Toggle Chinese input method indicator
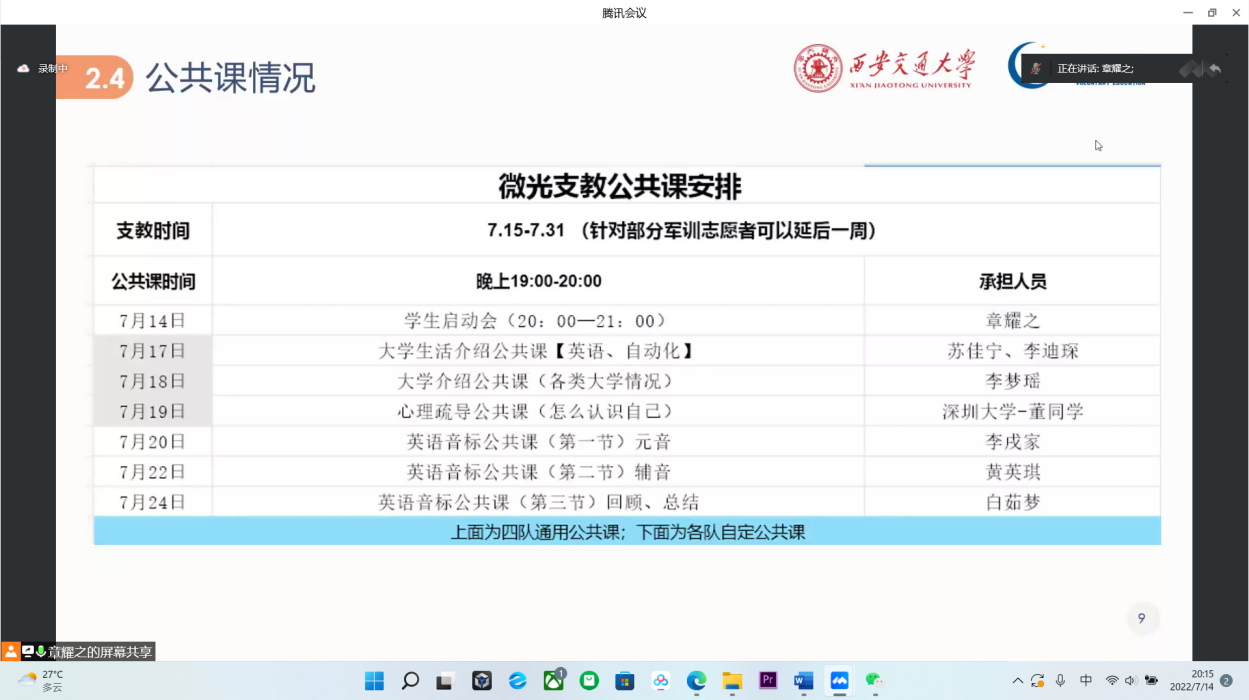1249x700 pixels. (x=1086, y=681)
